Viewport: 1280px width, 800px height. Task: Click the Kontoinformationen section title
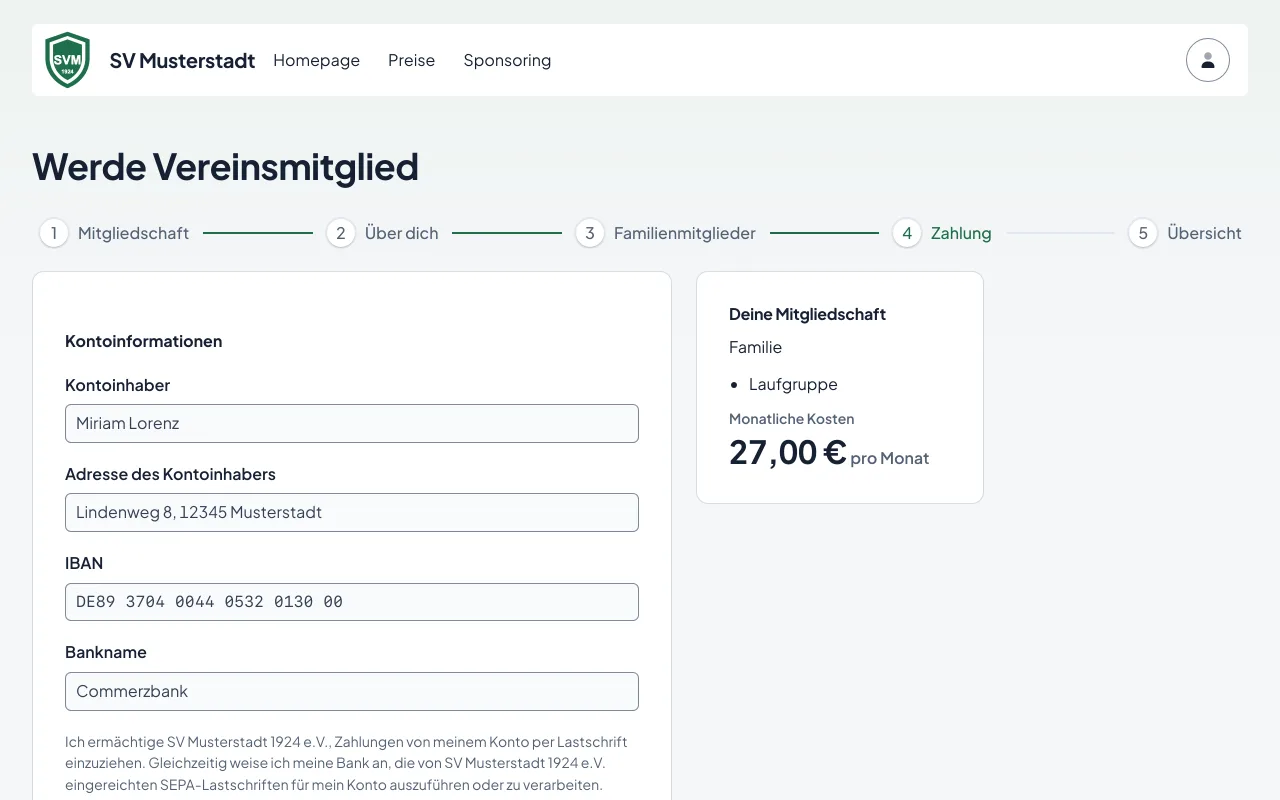point(144,341)
